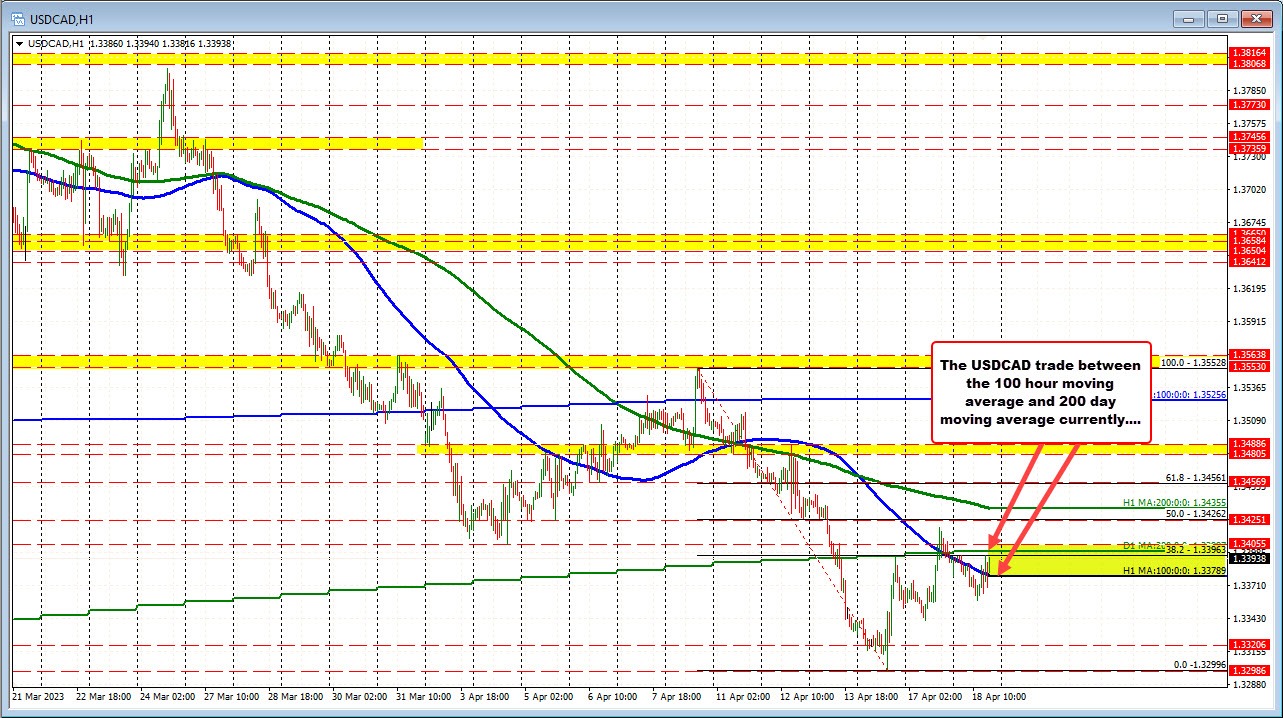Image resolution: width=1283 pixels, height=718 pixels.
Task: Click the Fibonacci label 0.0 - 1.32996
Action: coord(1199,664)
